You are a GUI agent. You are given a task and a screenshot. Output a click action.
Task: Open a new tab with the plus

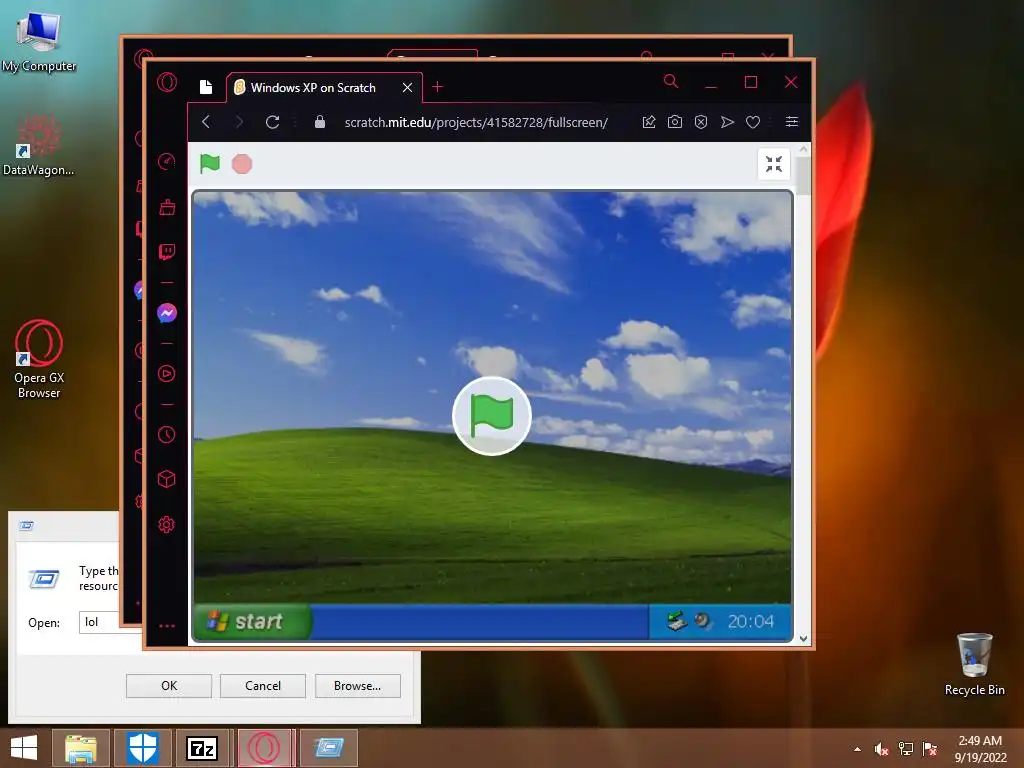(438, 87)
